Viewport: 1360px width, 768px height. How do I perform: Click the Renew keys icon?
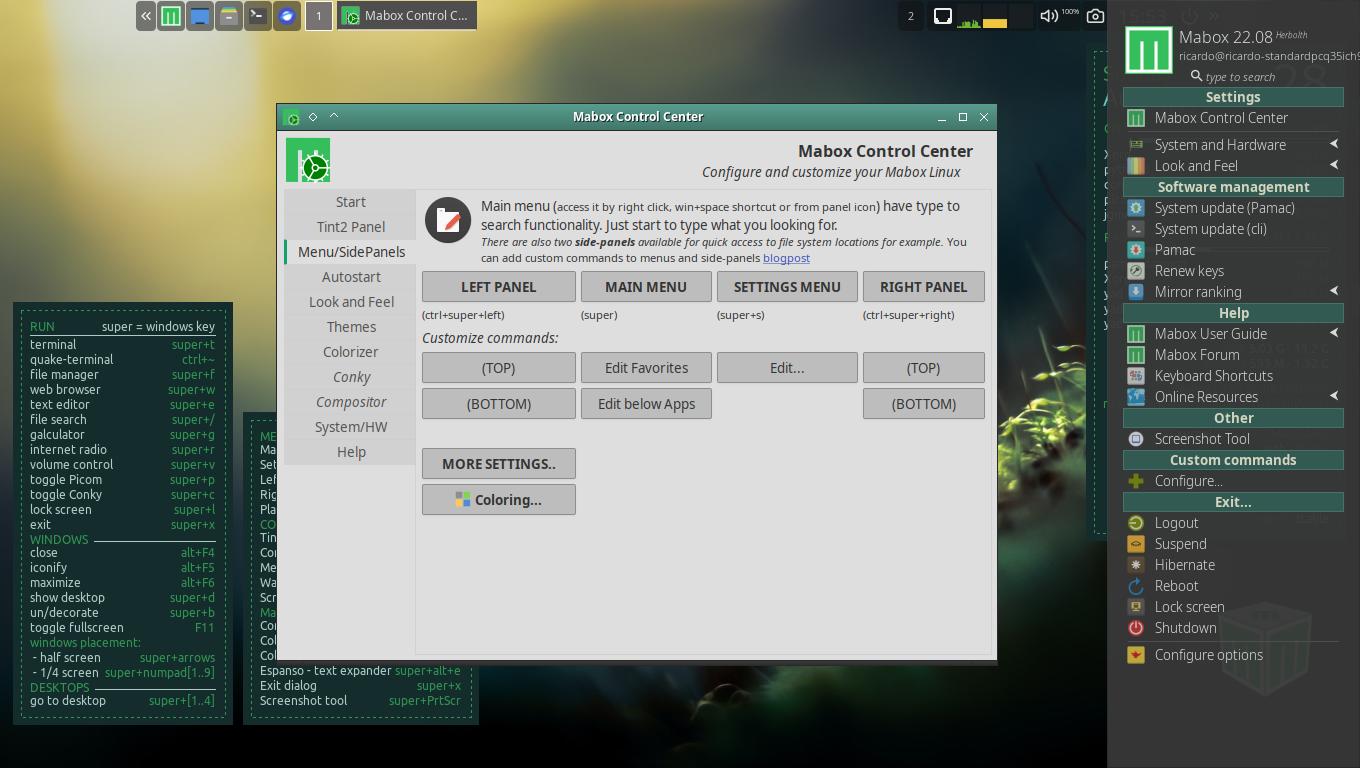point(1136,271)
